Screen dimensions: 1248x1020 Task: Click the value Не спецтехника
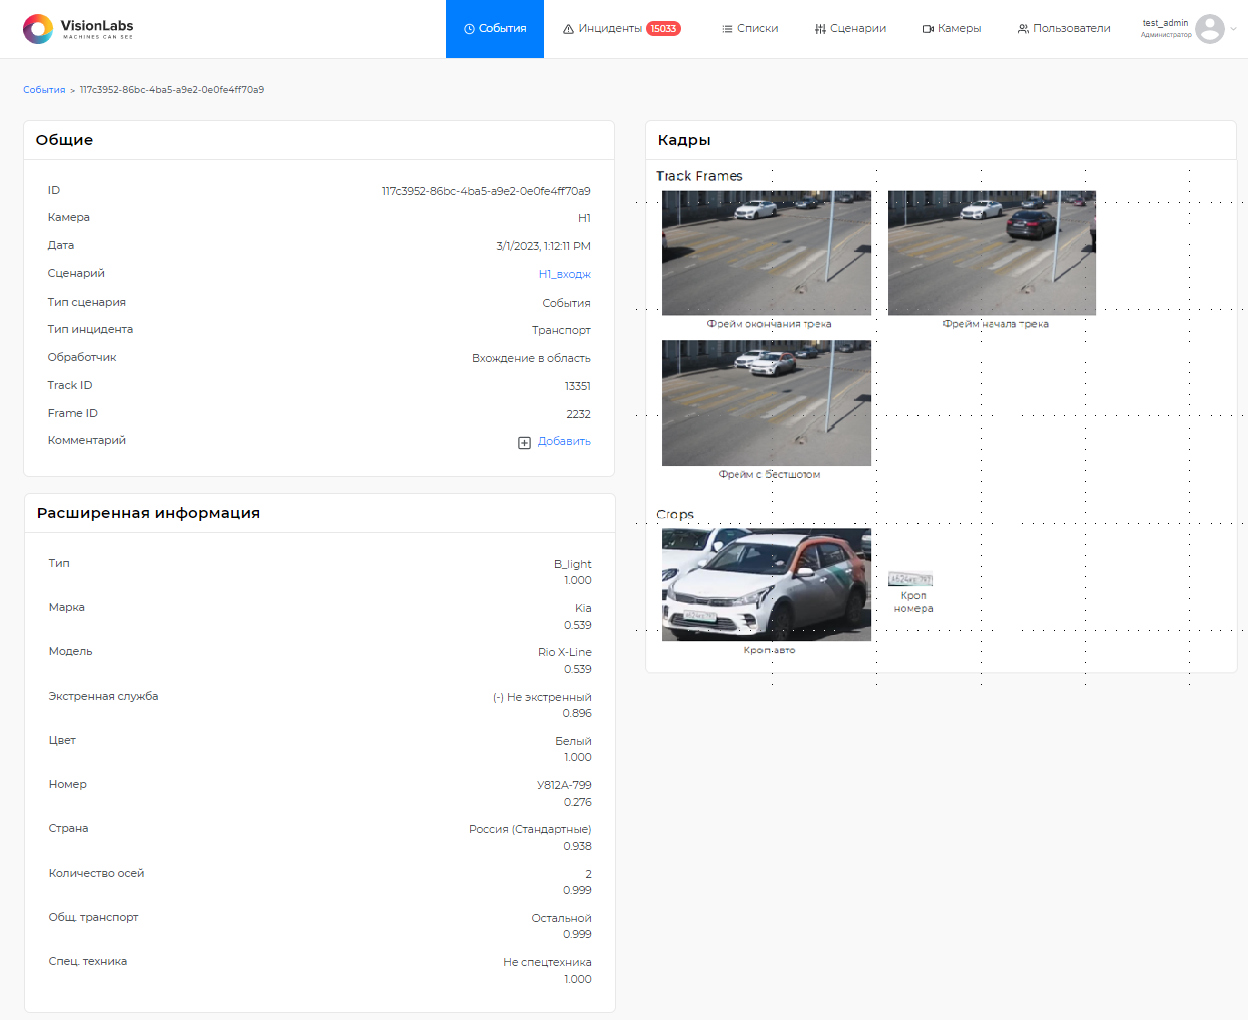pyautogui.click(x=547, y=962)
